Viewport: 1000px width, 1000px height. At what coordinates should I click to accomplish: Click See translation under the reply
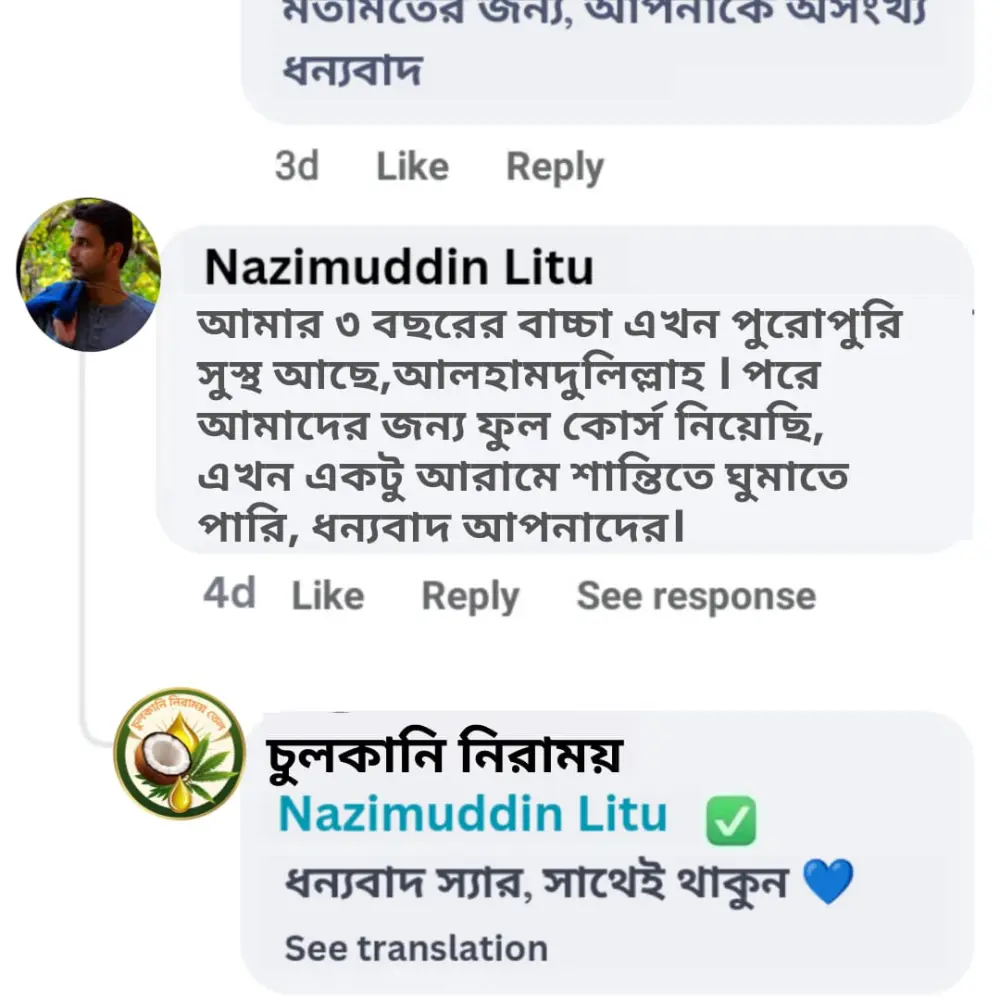tap(416, 947)
